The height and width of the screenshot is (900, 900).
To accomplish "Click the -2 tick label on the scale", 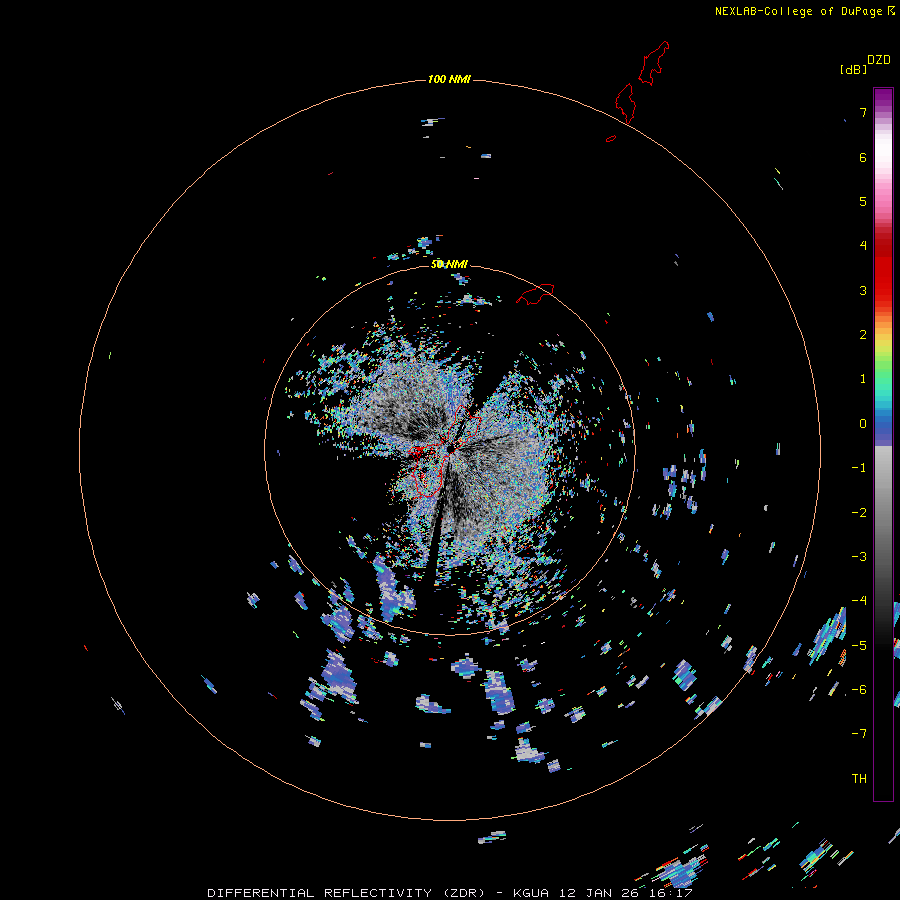I will point(859,512).
